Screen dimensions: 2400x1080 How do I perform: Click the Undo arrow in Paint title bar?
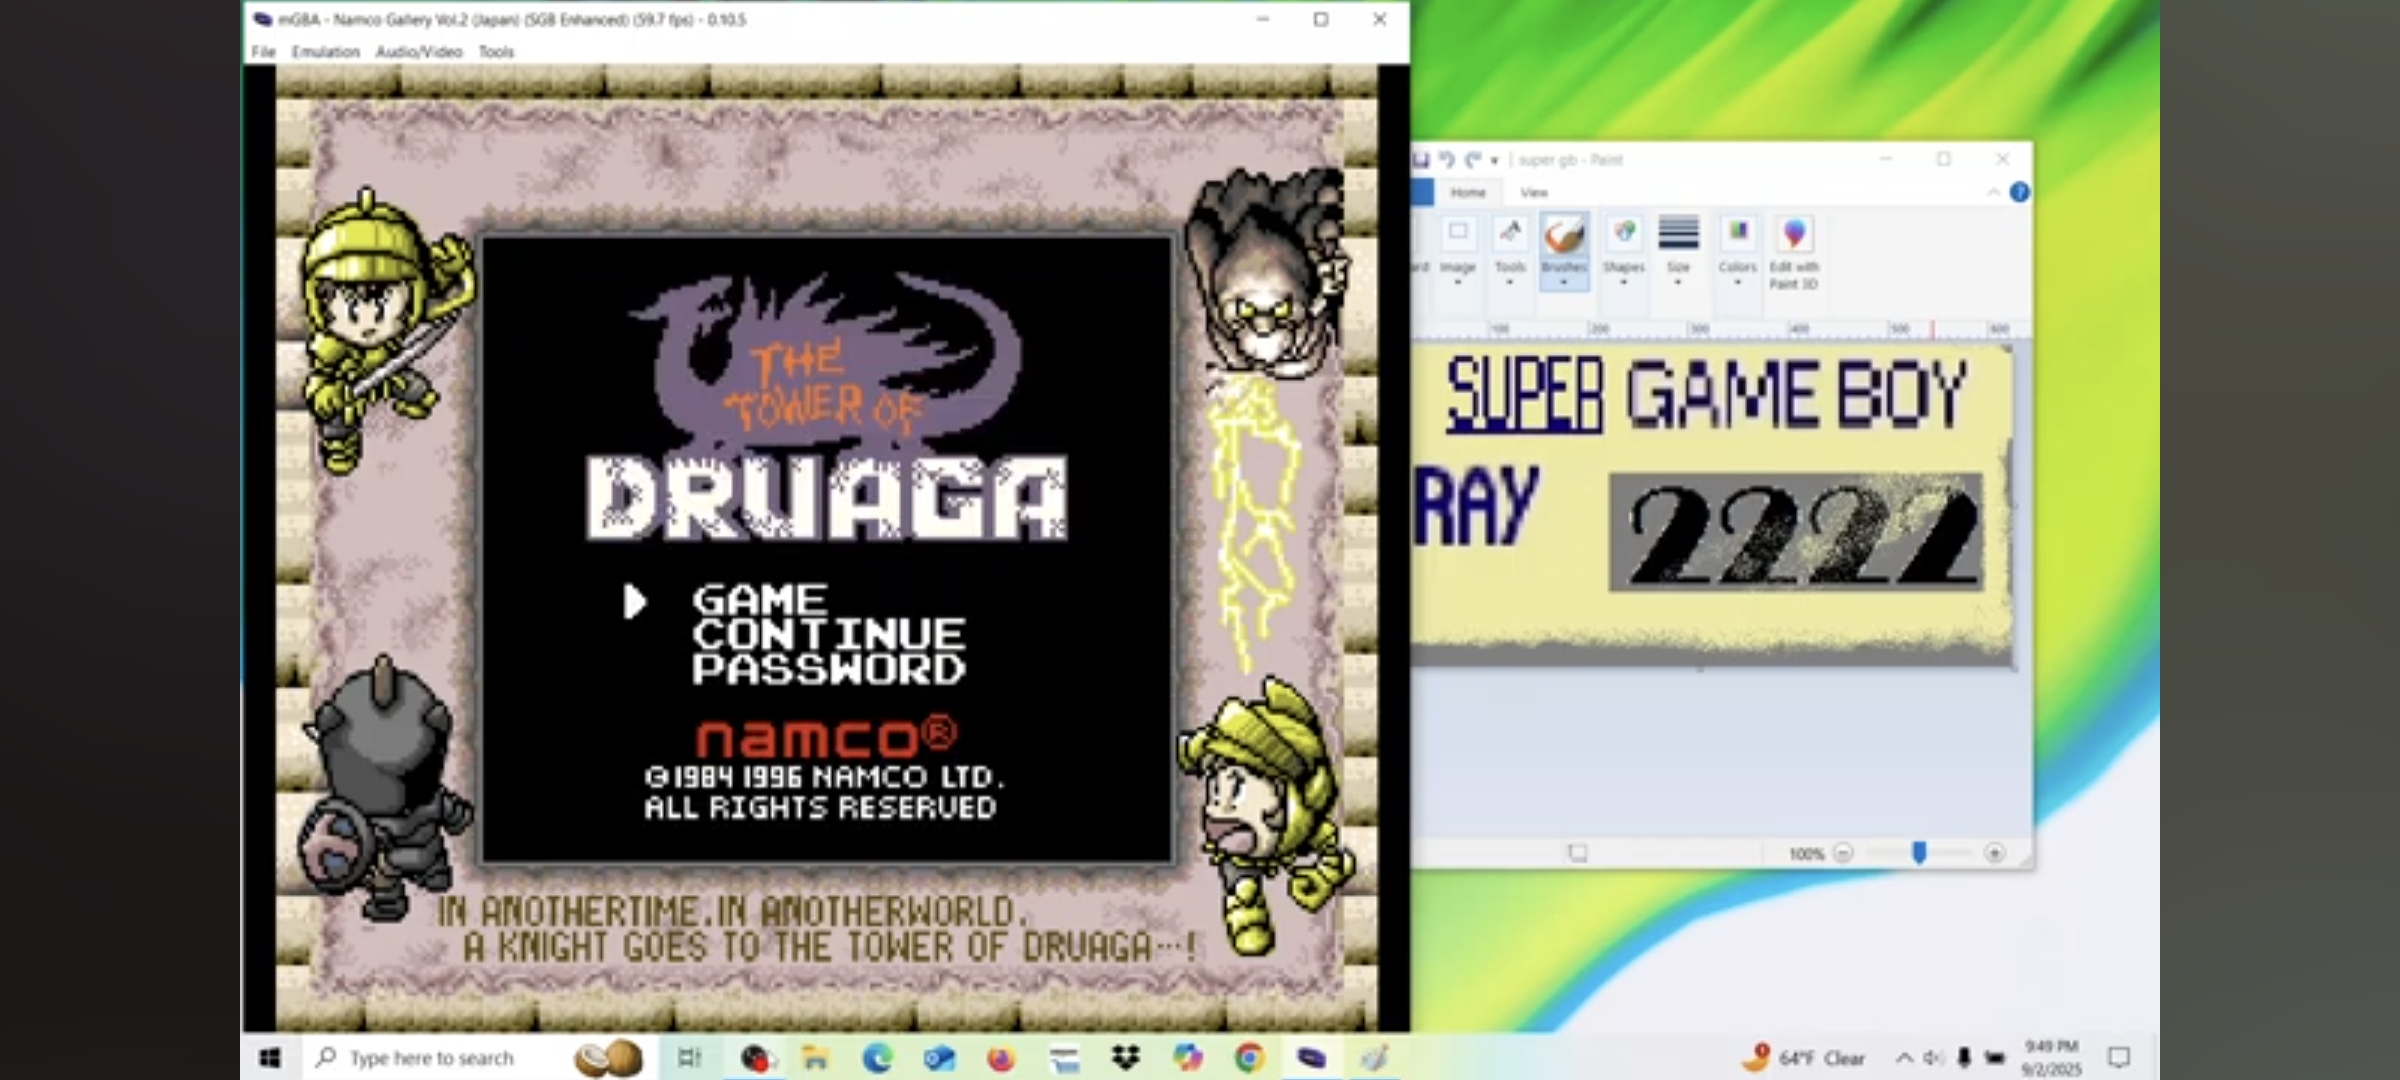tap(1446, 159)
